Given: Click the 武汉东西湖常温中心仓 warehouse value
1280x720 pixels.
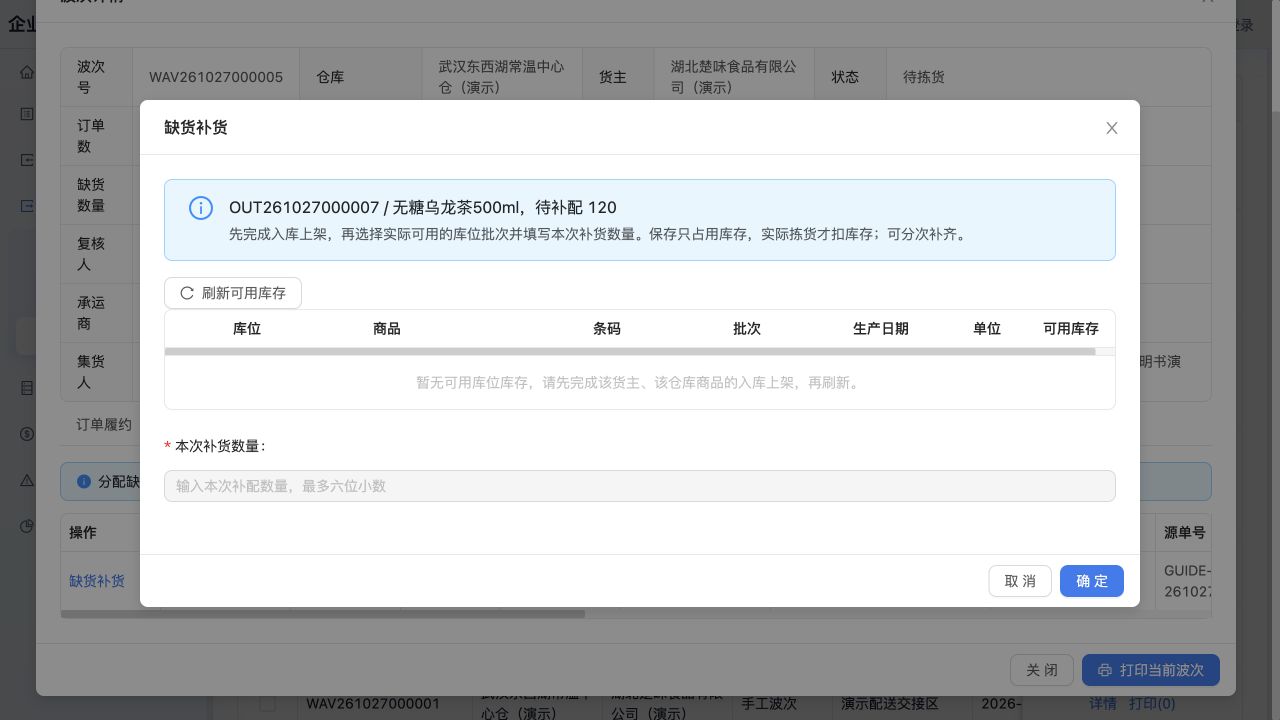Looking at the screenshot, I should click(x=502, y=77).
